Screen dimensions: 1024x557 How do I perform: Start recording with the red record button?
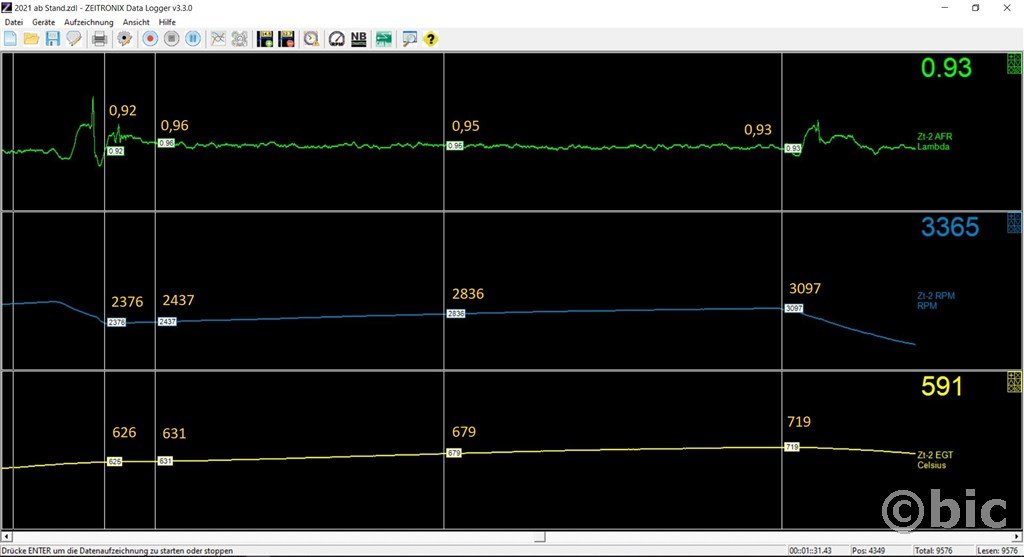click(150, 39)
